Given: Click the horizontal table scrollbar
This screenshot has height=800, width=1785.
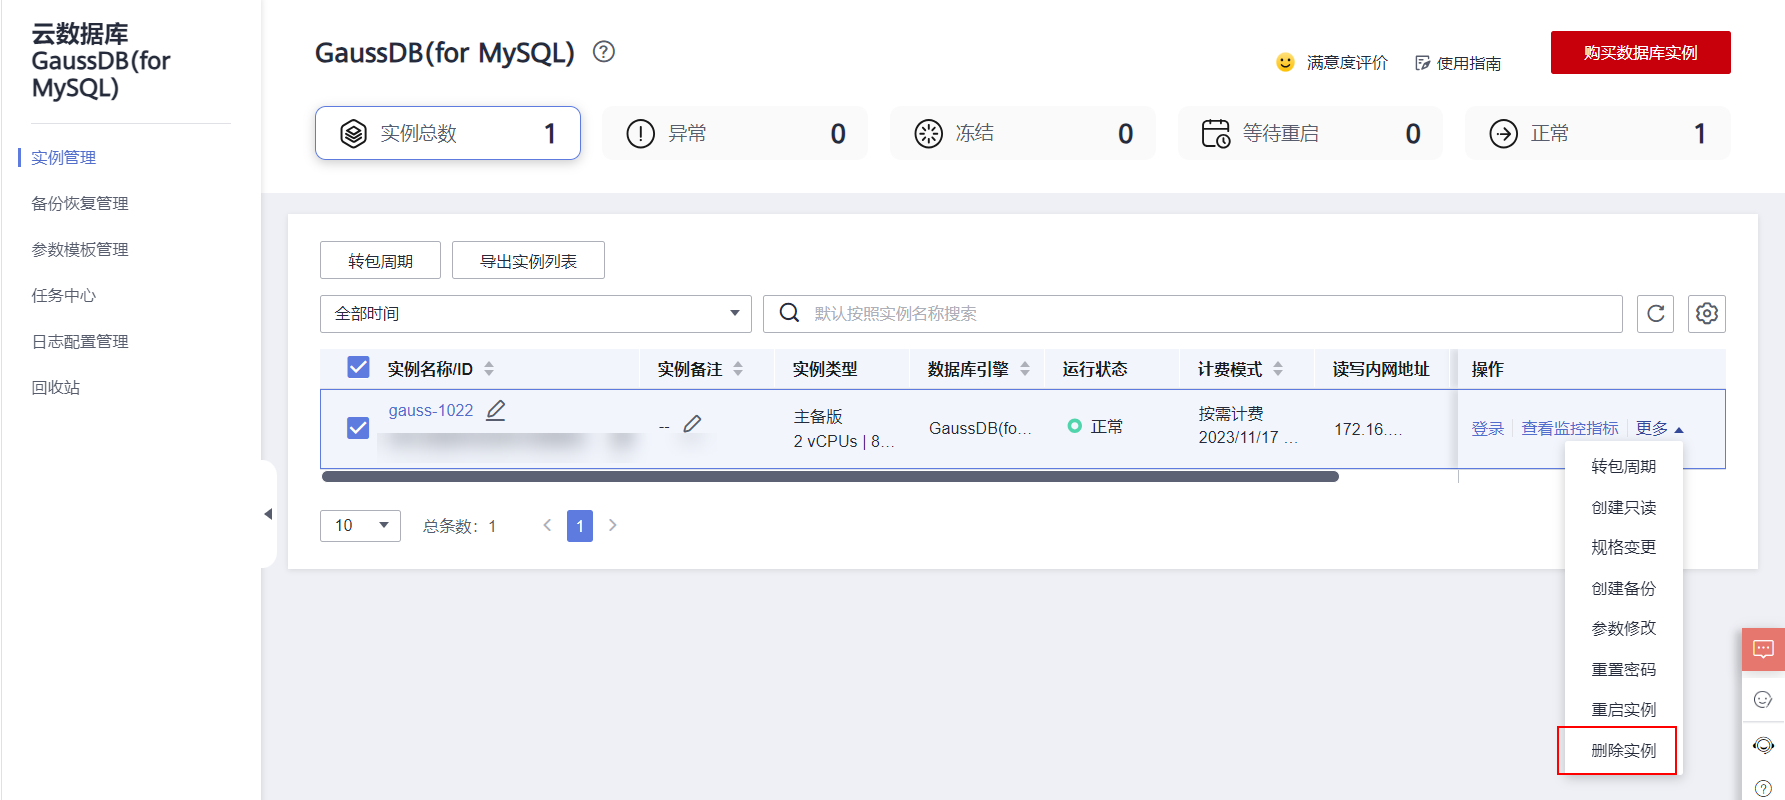Looking at the screenshot, I should [830, 477].
